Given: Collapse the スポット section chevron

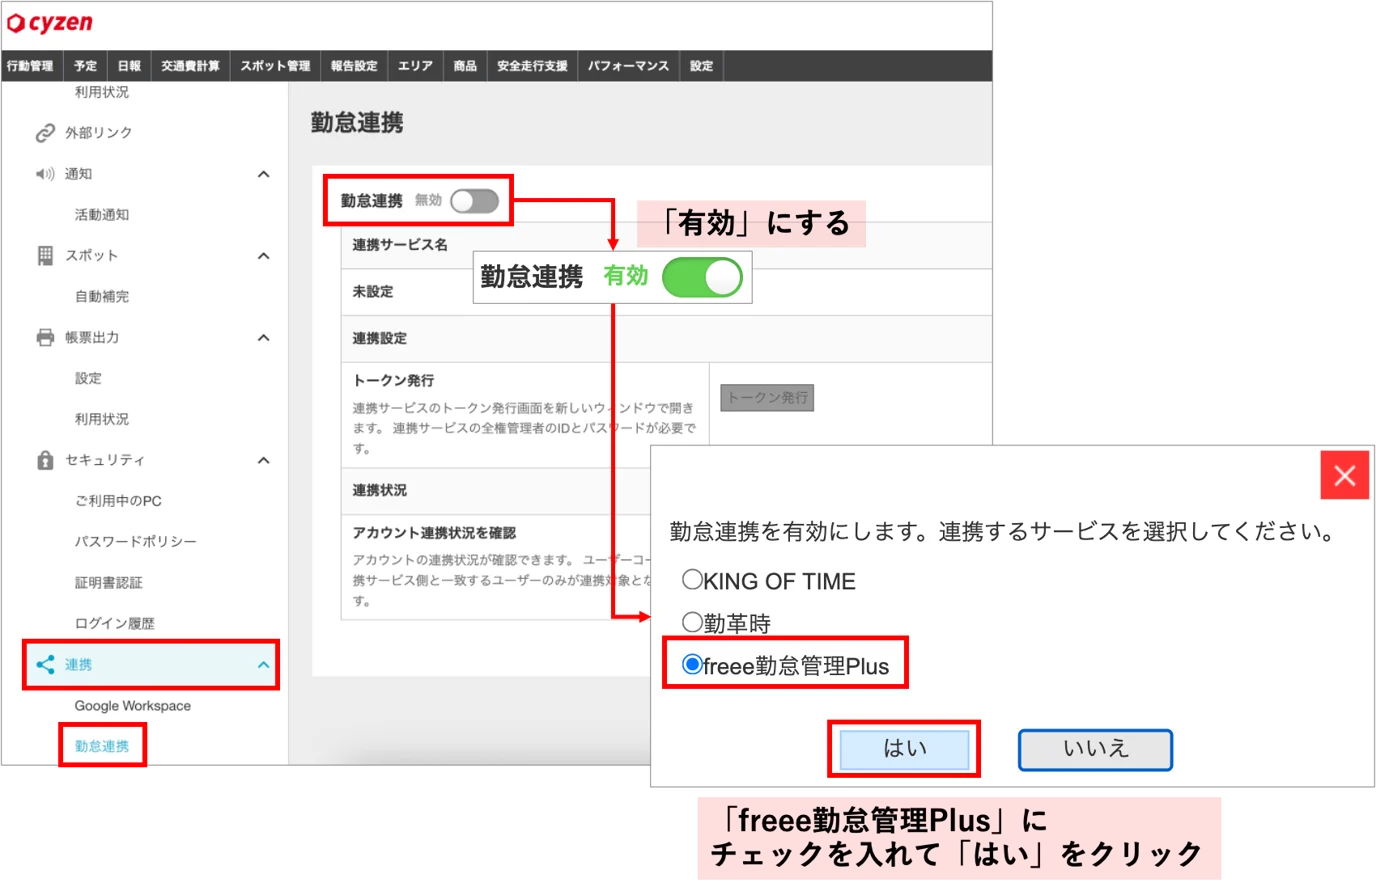Looking at the screenshot, I should tap(263, 256).
